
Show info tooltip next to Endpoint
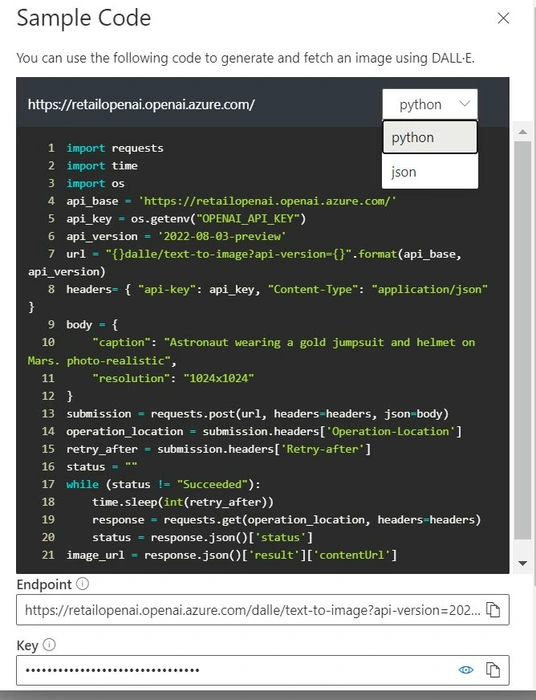[x=82, y=583]
